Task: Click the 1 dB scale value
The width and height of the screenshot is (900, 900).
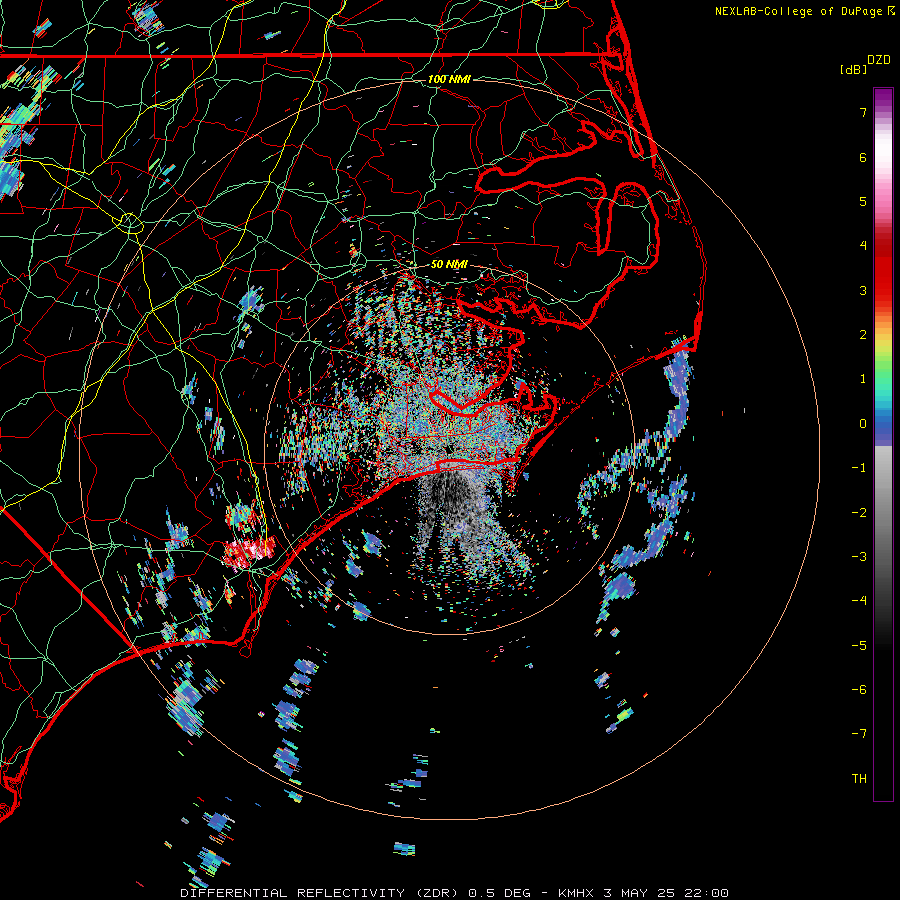Action: coord(863,379)
